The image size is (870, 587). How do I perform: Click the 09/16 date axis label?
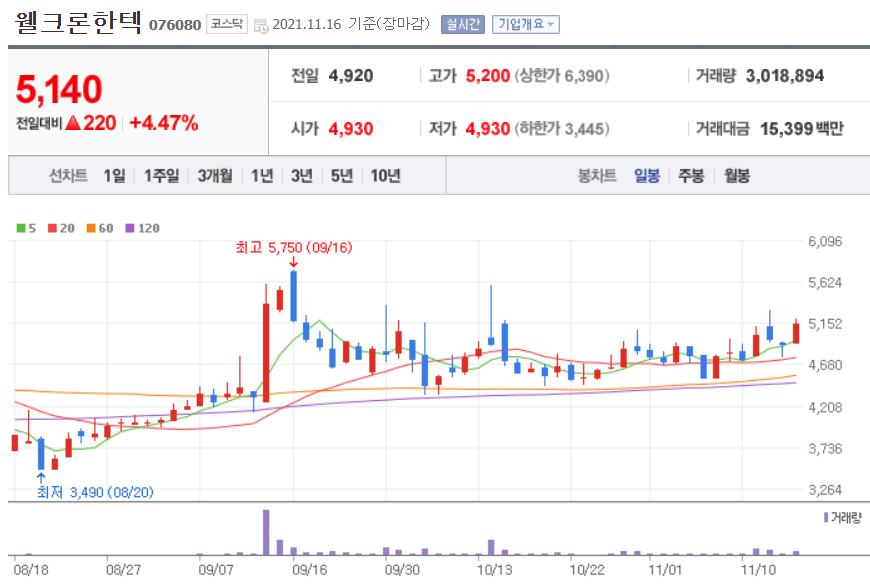310,570
